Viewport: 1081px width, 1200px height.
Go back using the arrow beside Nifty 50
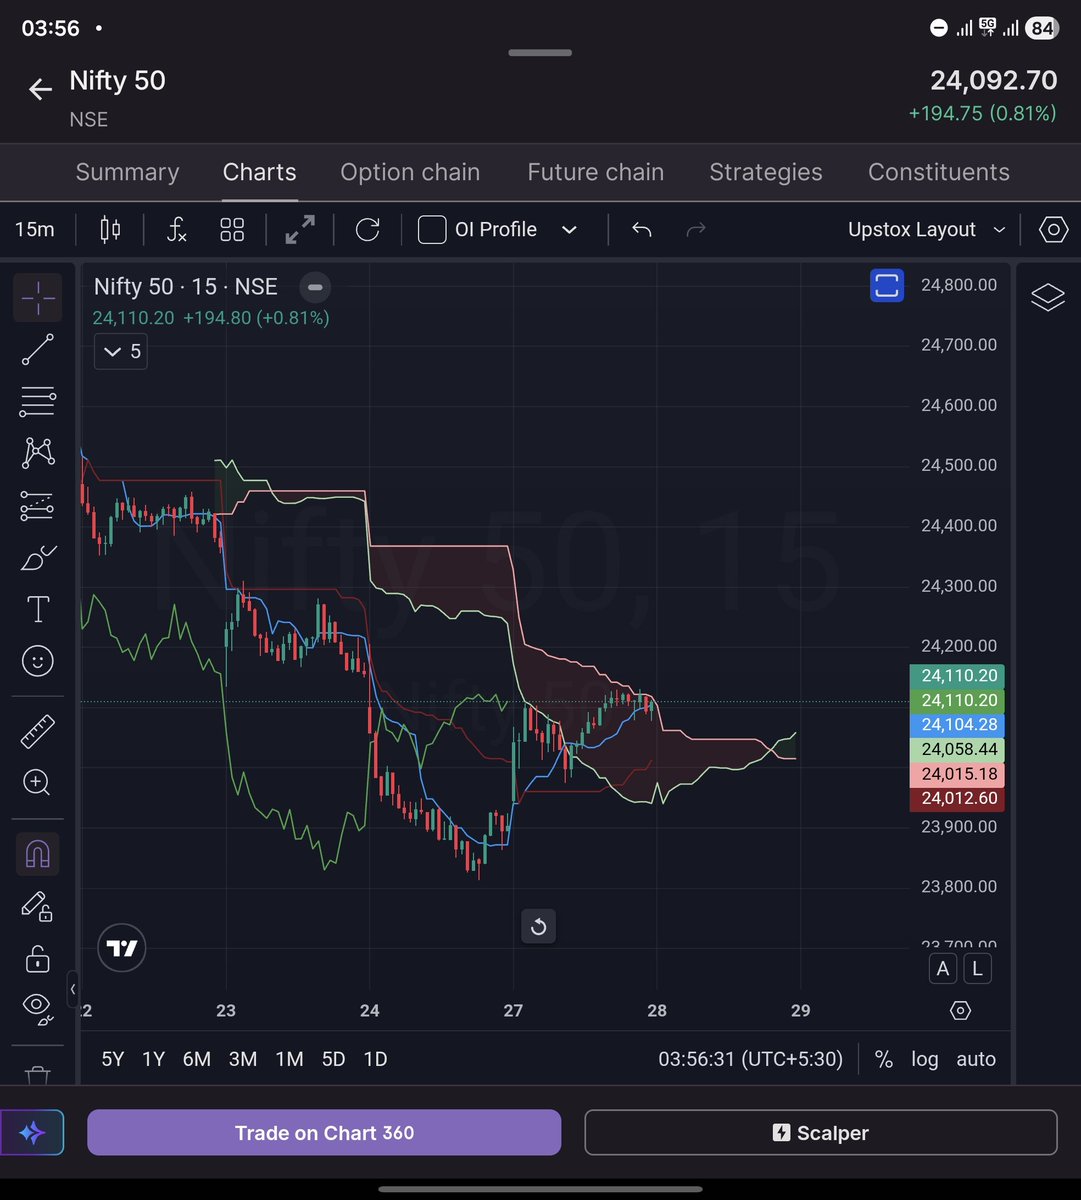tap(40, 90)
